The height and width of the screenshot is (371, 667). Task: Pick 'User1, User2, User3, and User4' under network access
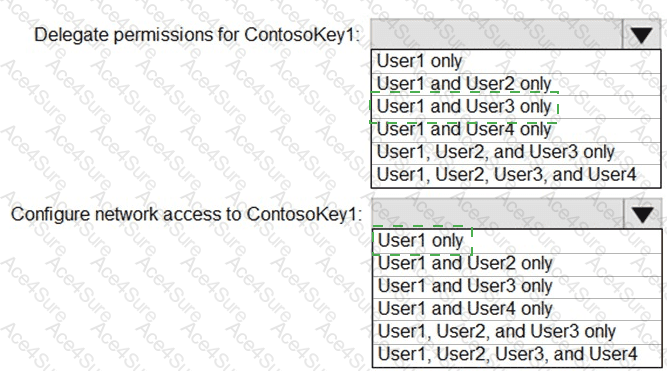click(x=517, y=354)
